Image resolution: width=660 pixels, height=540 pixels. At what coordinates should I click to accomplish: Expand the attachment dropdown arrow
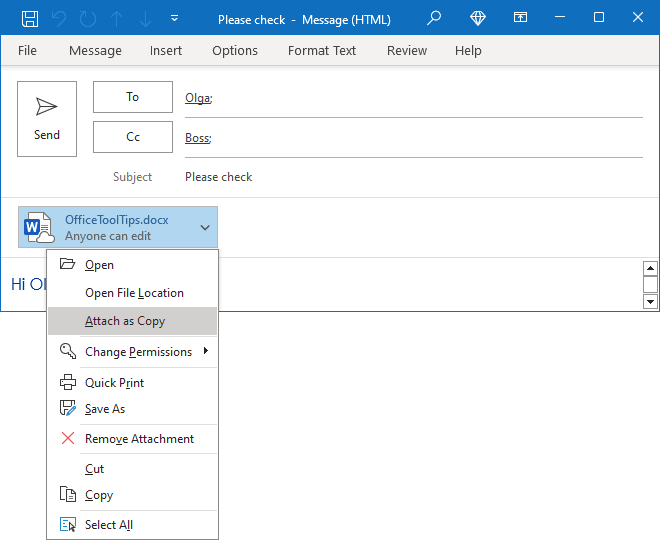[x=205, y=228]
